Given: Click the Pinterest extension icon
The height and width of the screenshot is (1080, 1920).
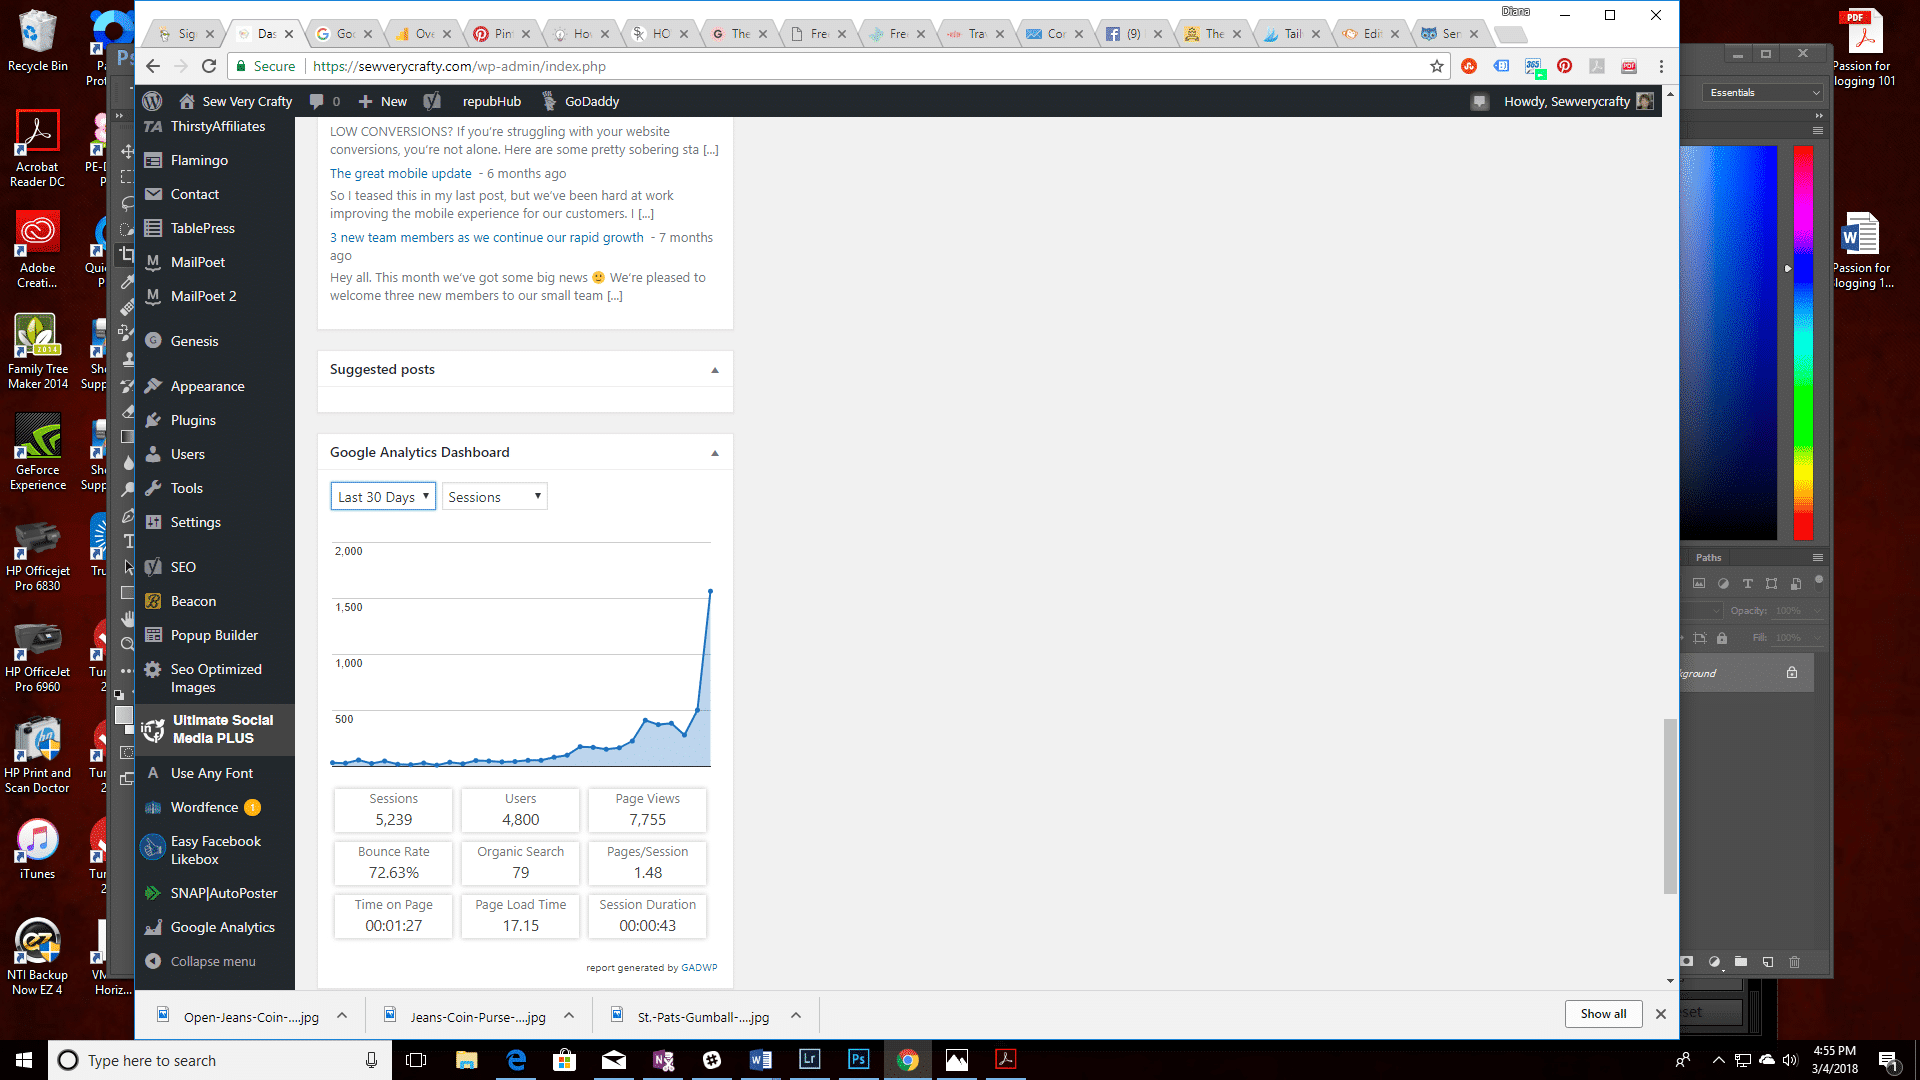Looking at the screenshot, I should point(1565,66).
